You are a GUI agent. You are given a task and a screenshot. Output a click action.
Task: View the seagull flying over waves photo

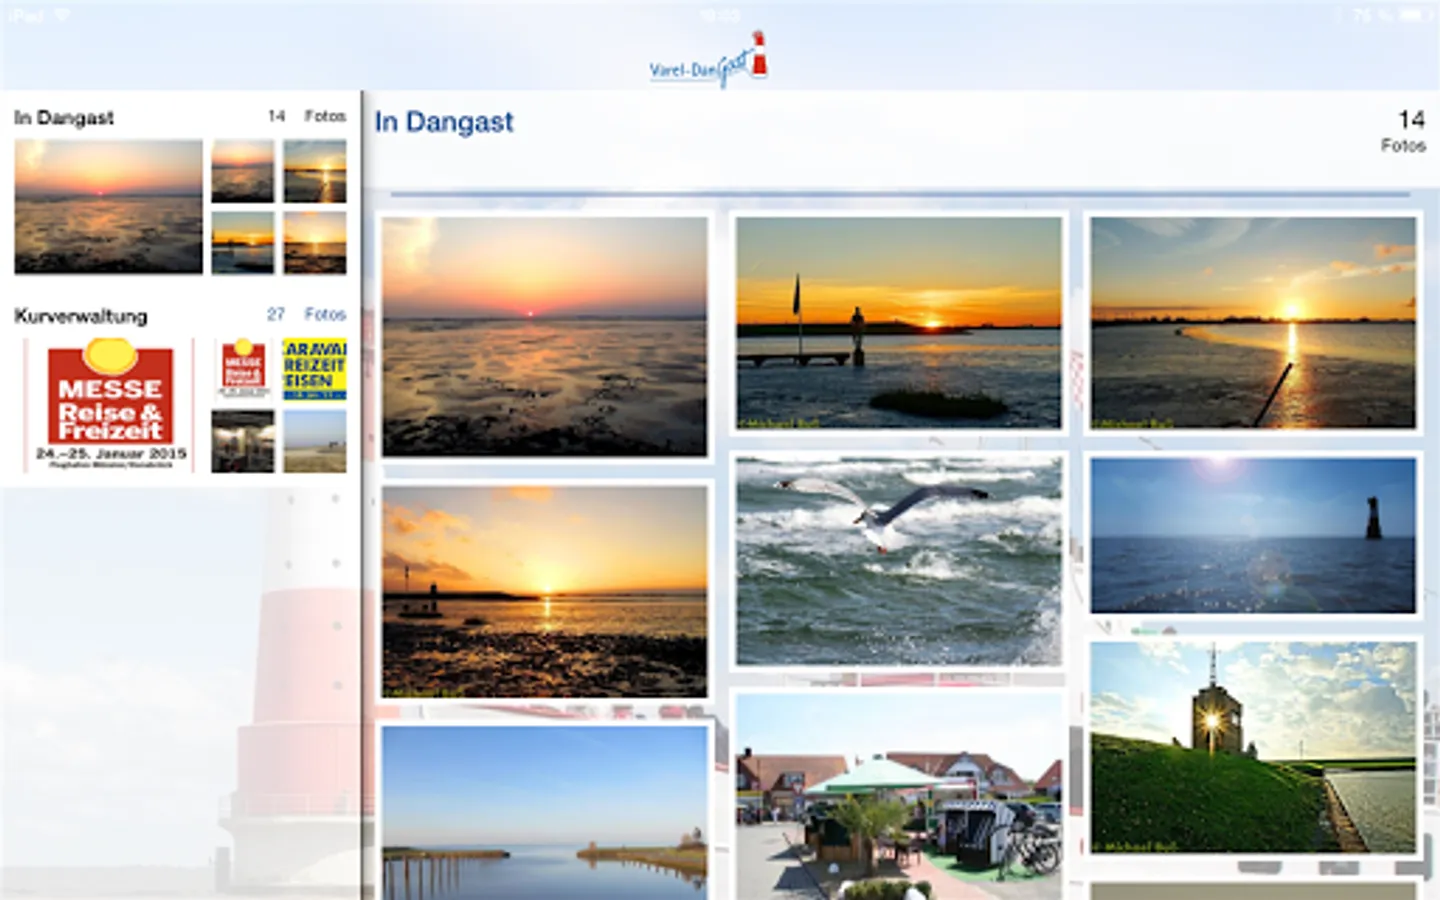click(x=898, y=560)
